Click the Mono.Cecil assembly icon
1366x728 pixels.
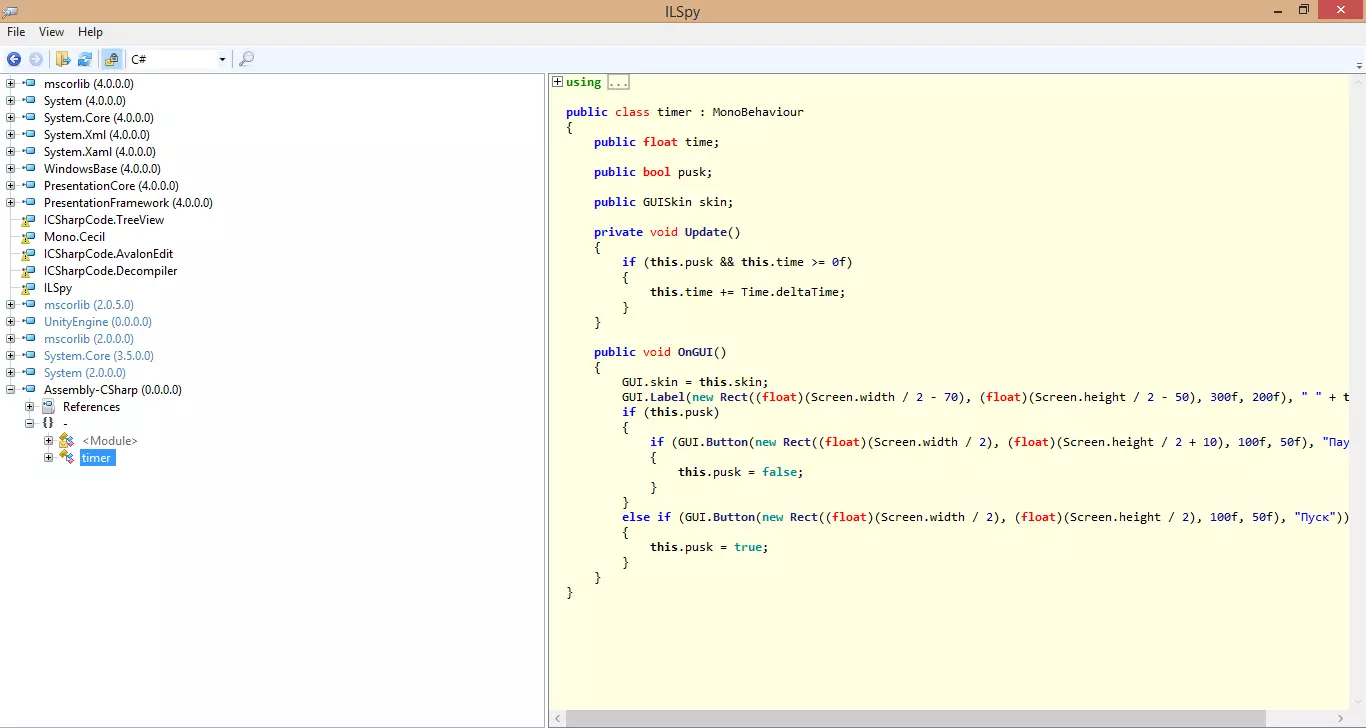[x=28, y=237]
